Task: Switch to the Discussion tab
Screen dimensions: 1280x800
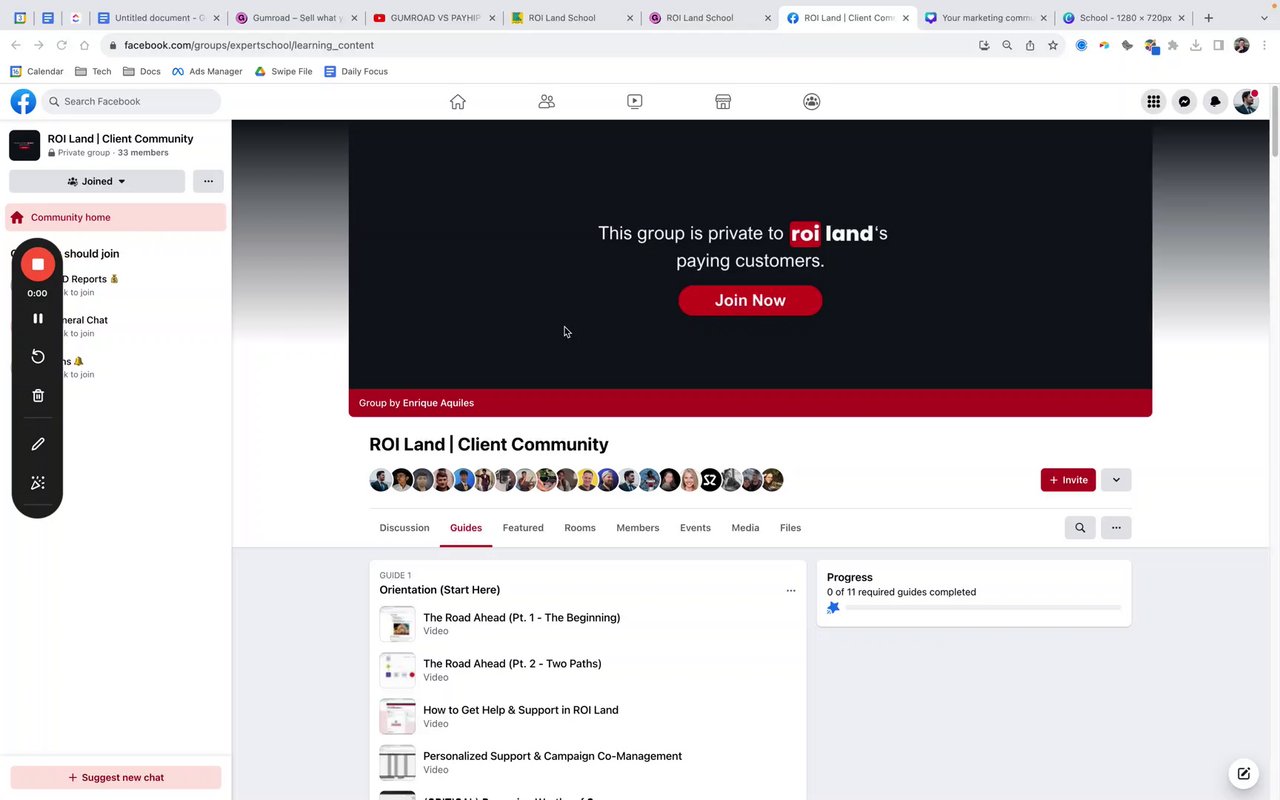Action: [x=404, y=528]
